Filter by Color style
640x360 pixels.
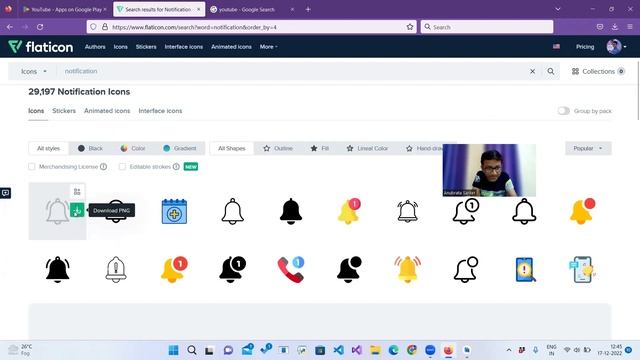tap(133, 148)
